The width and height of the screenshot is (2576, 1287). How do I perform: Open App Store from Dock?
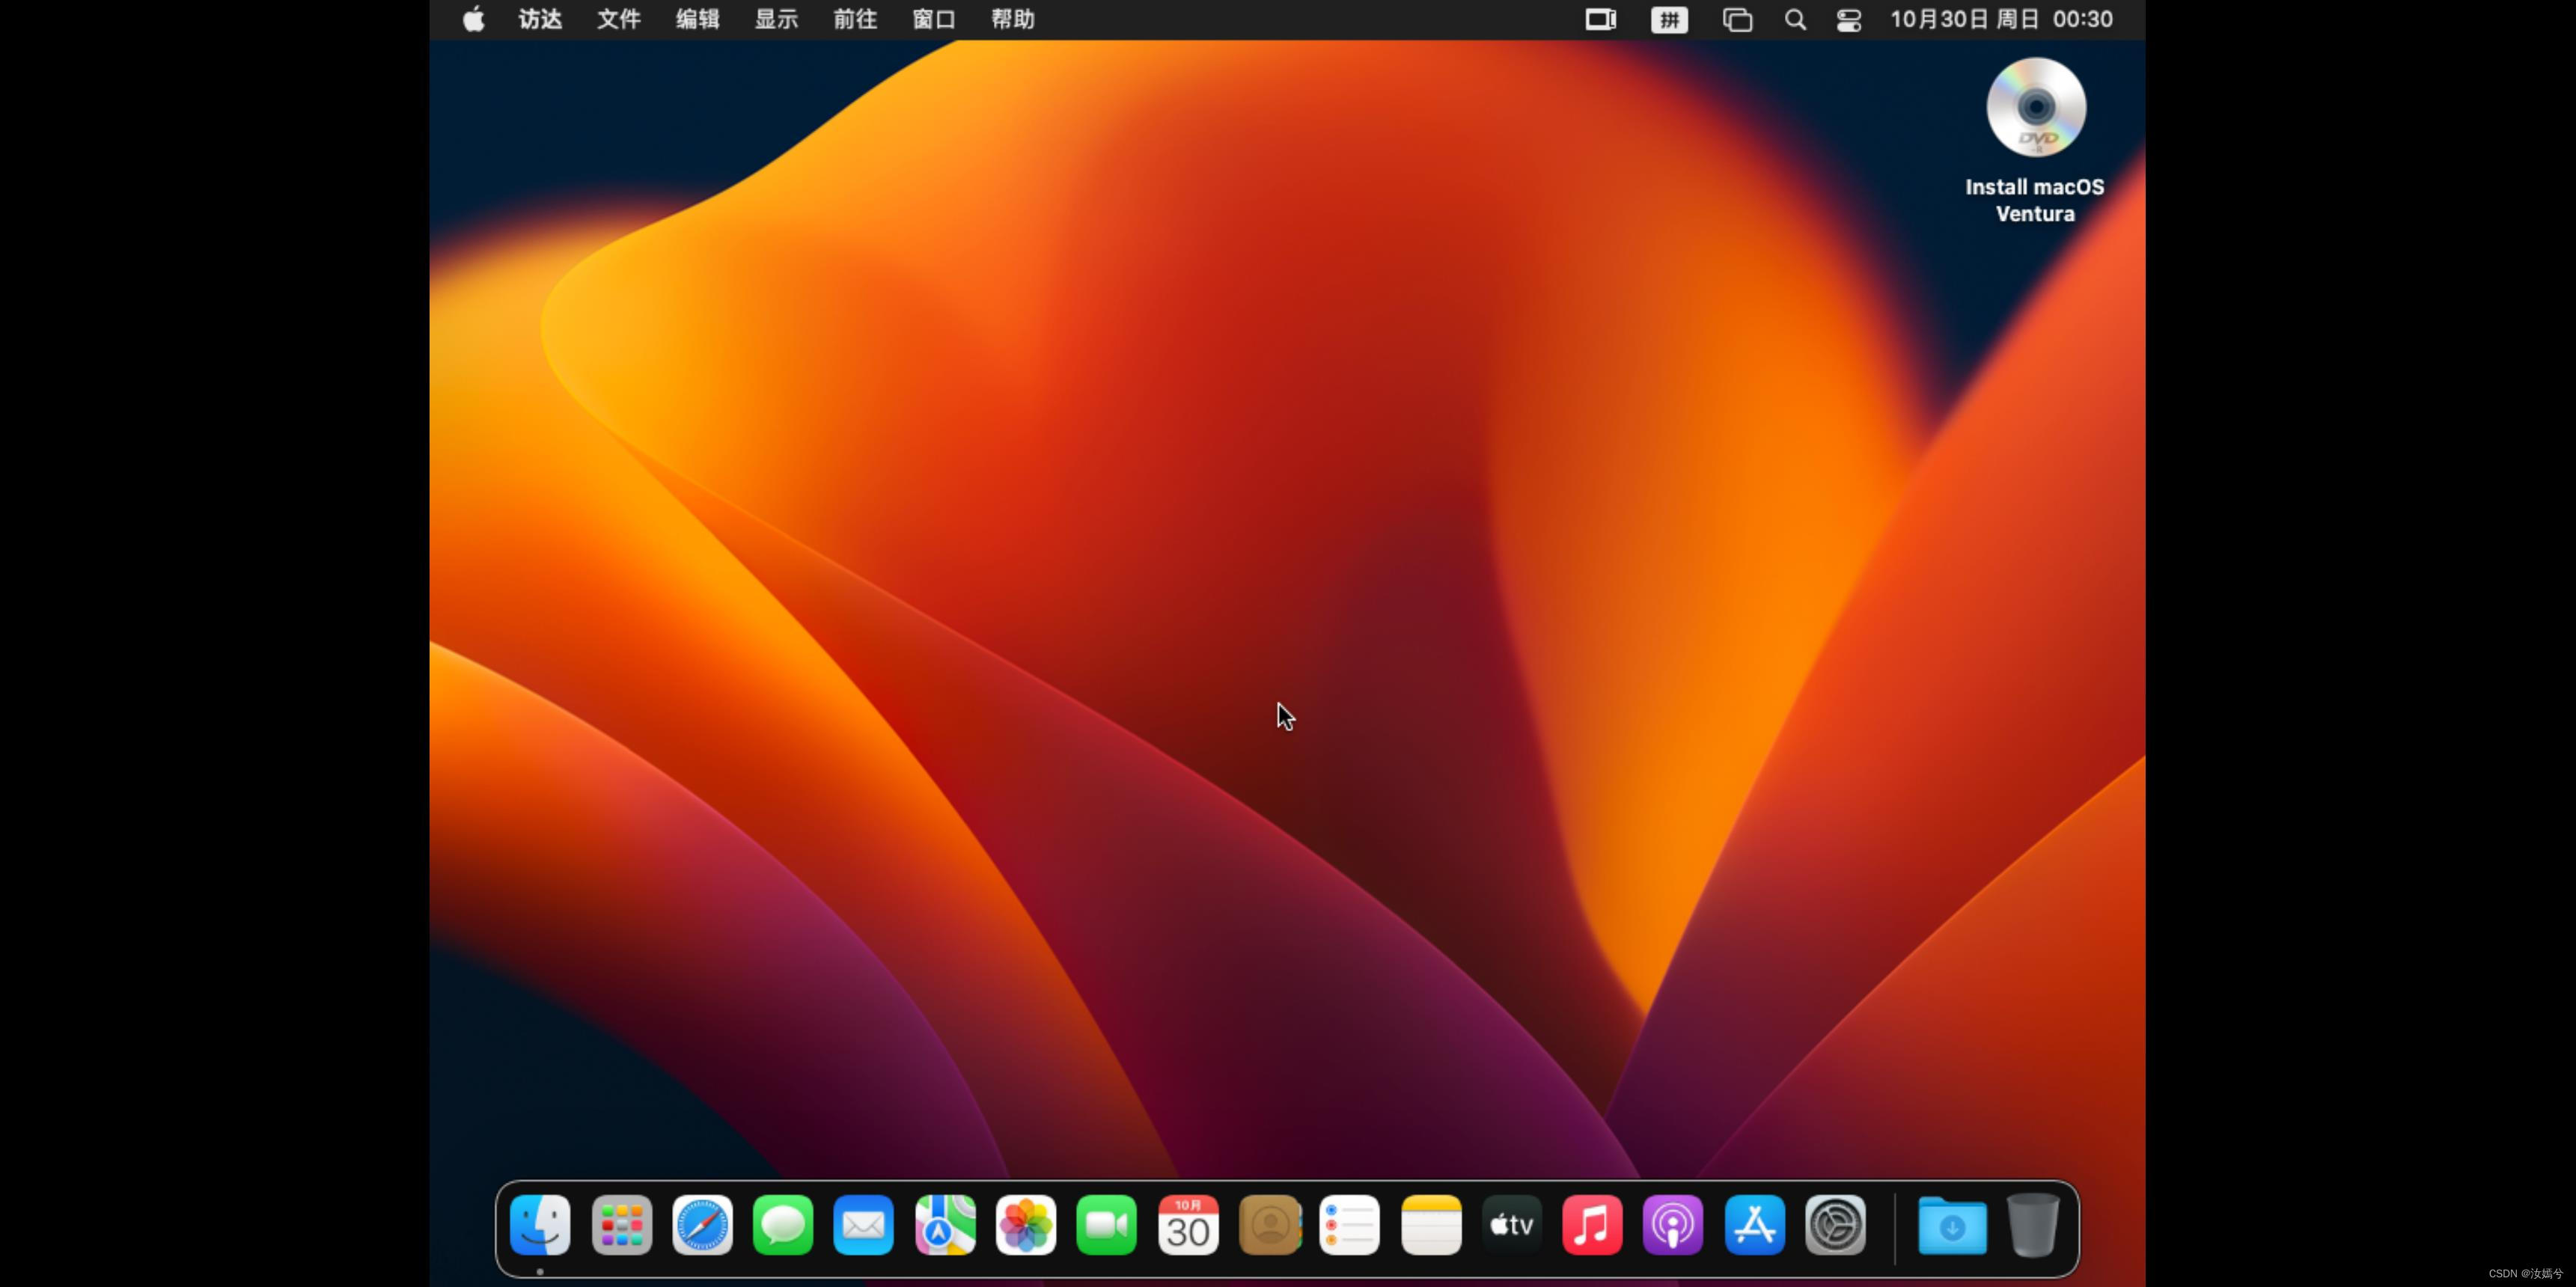point(1755,1224)
